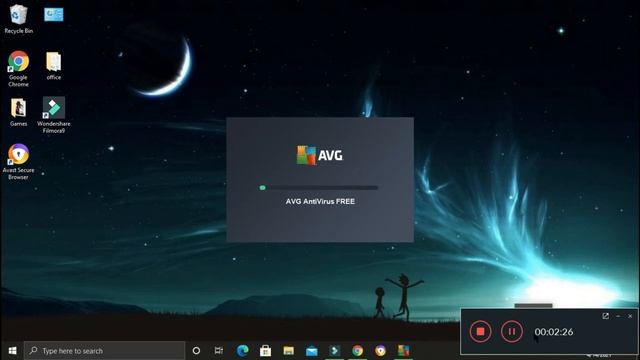Open the Recycle Bin desktop icon
The height and width of the screenshot is (360, 640).
[x=18, y=19]
